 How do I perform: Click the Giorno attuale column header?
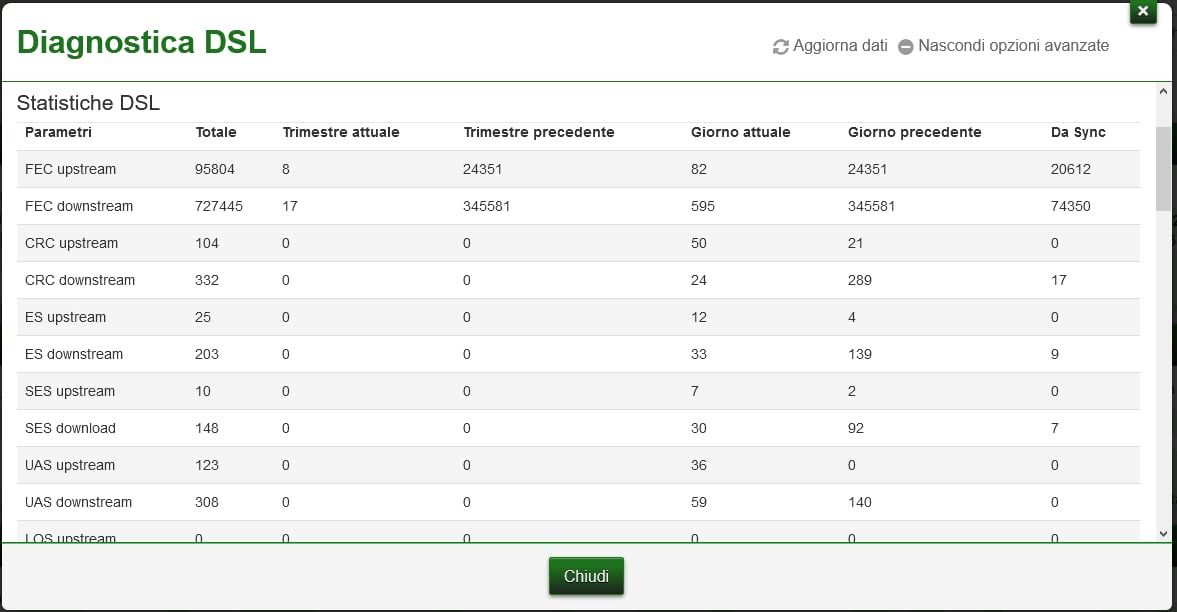click(x=741, y=132)
